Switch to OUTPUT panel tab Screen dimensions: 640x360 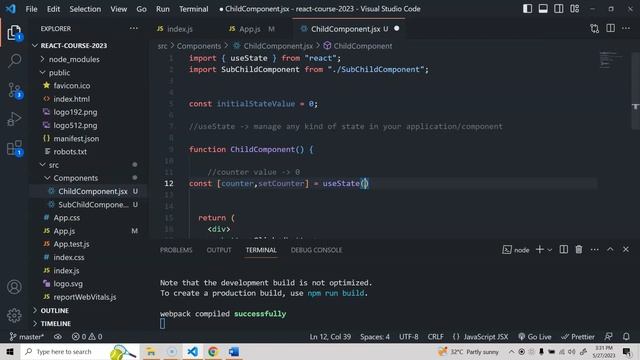click(219, 250)
